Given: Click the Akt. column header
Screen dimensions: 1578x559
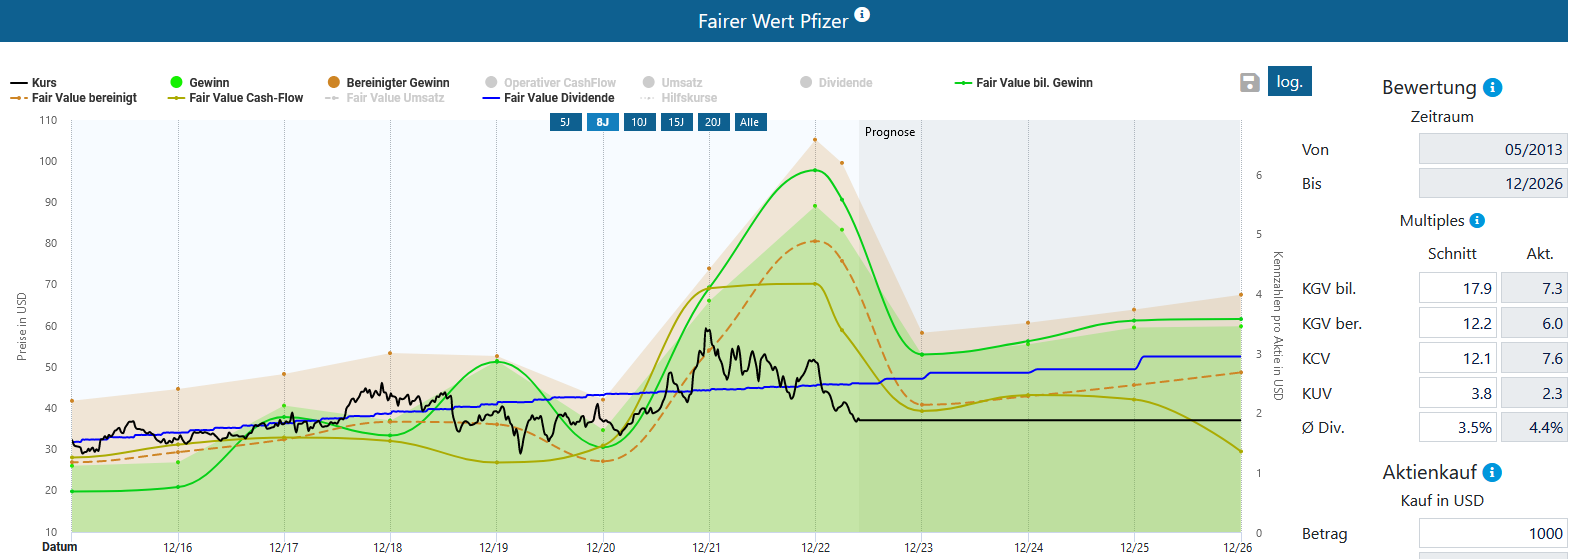Looking at the screenshot, I should click(1540, 254).
